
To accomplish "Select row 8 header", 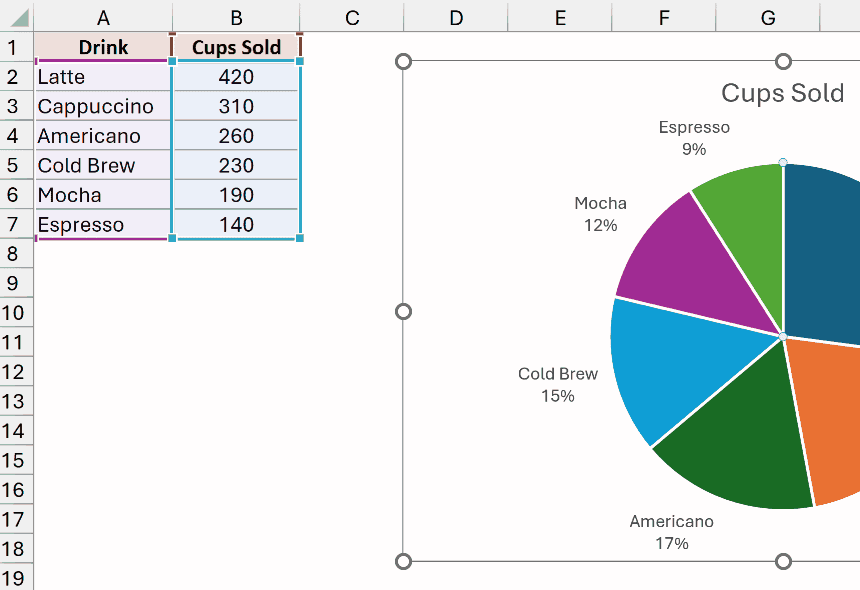I will [16, 254].
